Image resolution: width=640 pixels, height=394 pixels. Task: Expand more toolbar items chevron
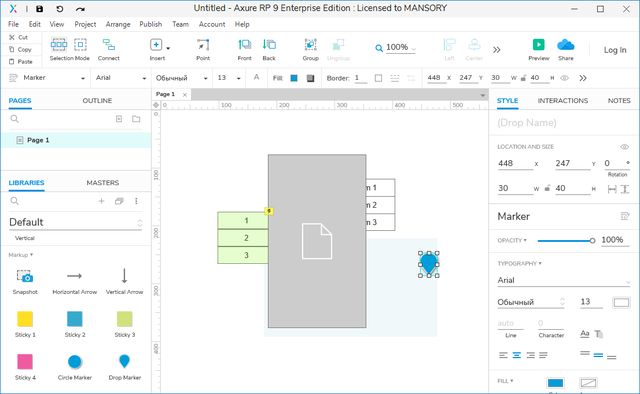(496, 50)
